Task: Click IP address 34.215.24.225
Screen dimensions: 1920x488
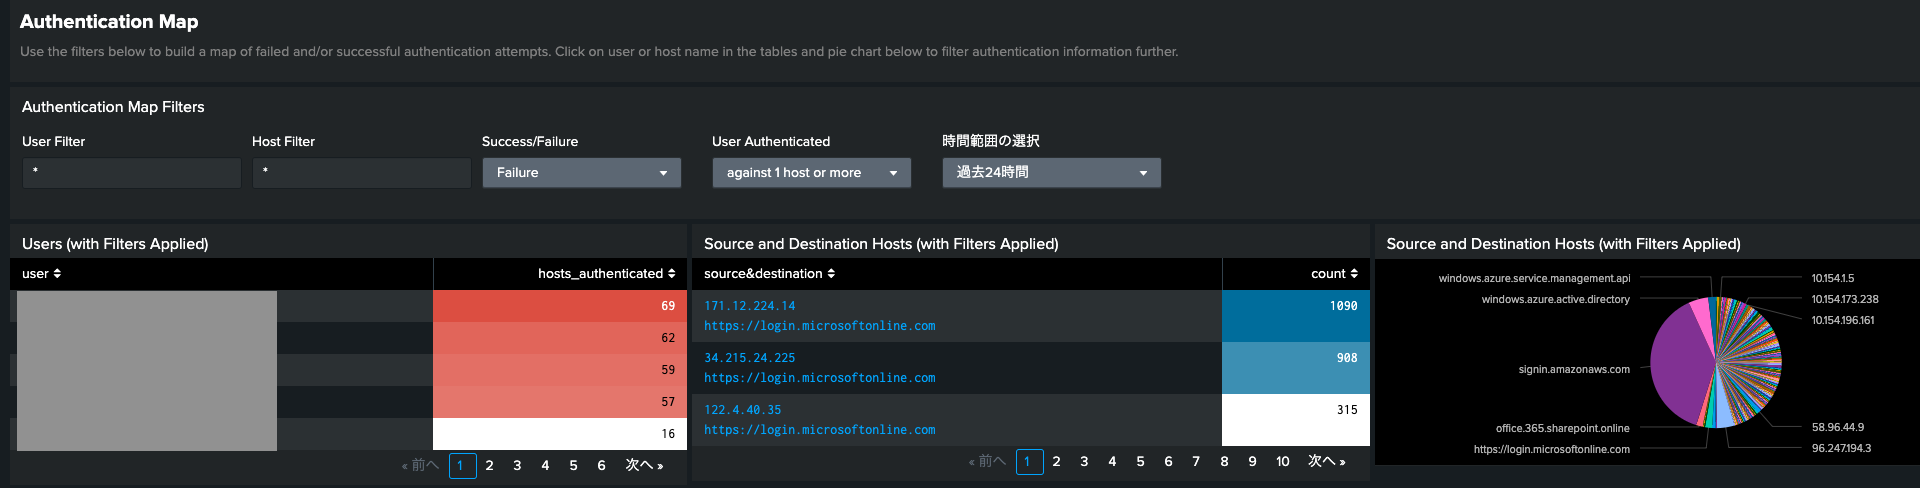Action: 750,358
